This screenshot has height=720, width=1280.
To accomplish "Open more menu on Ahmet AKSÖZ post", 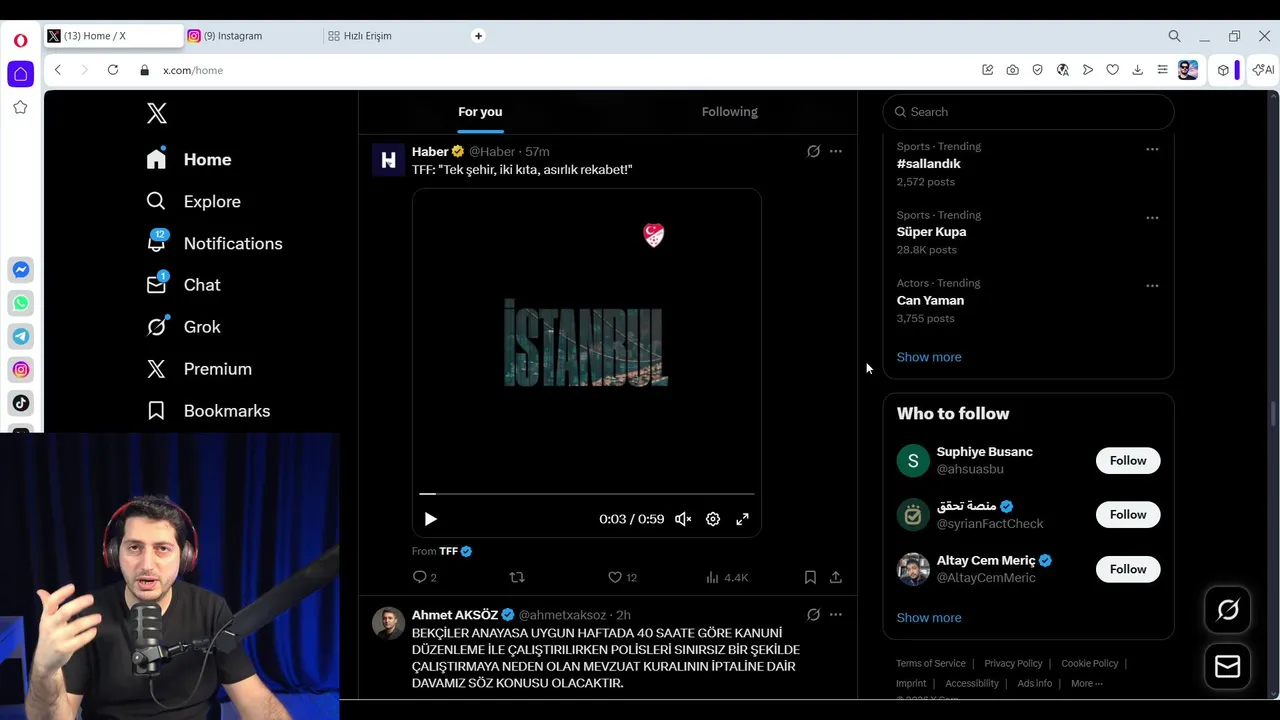I will coord(836,615).
